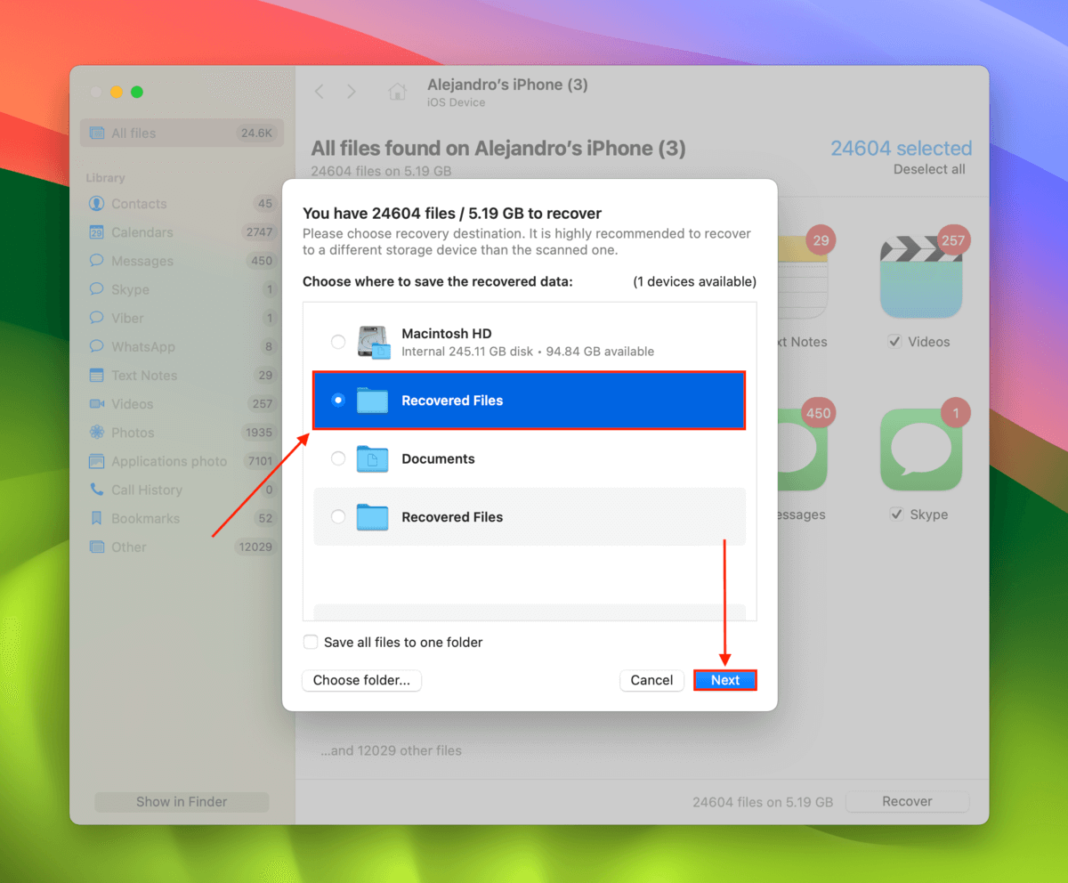Choose the Documents folder radio button
Screen dimensions: 1068x883
point(338,459)
